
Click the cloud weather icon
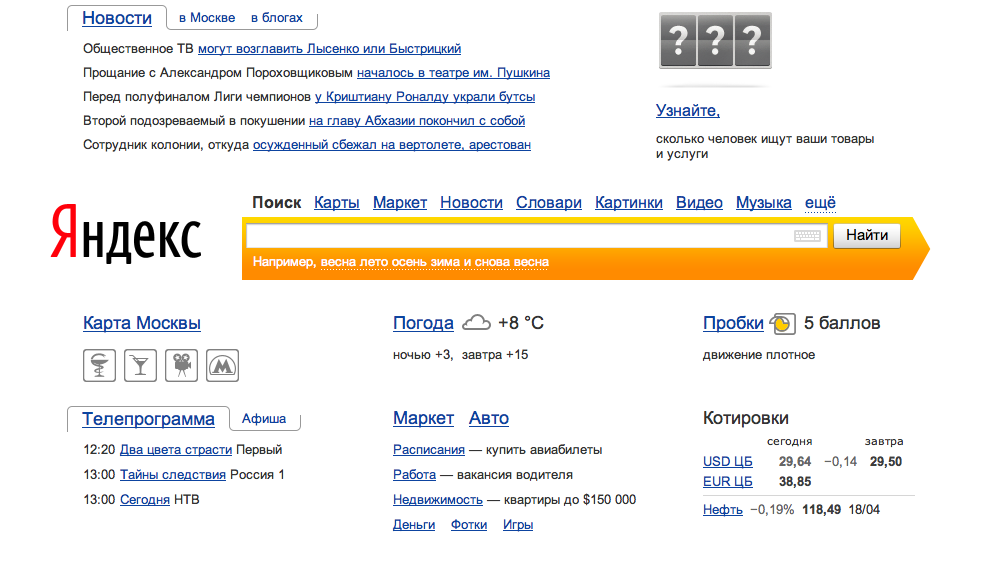pos(476,323)
